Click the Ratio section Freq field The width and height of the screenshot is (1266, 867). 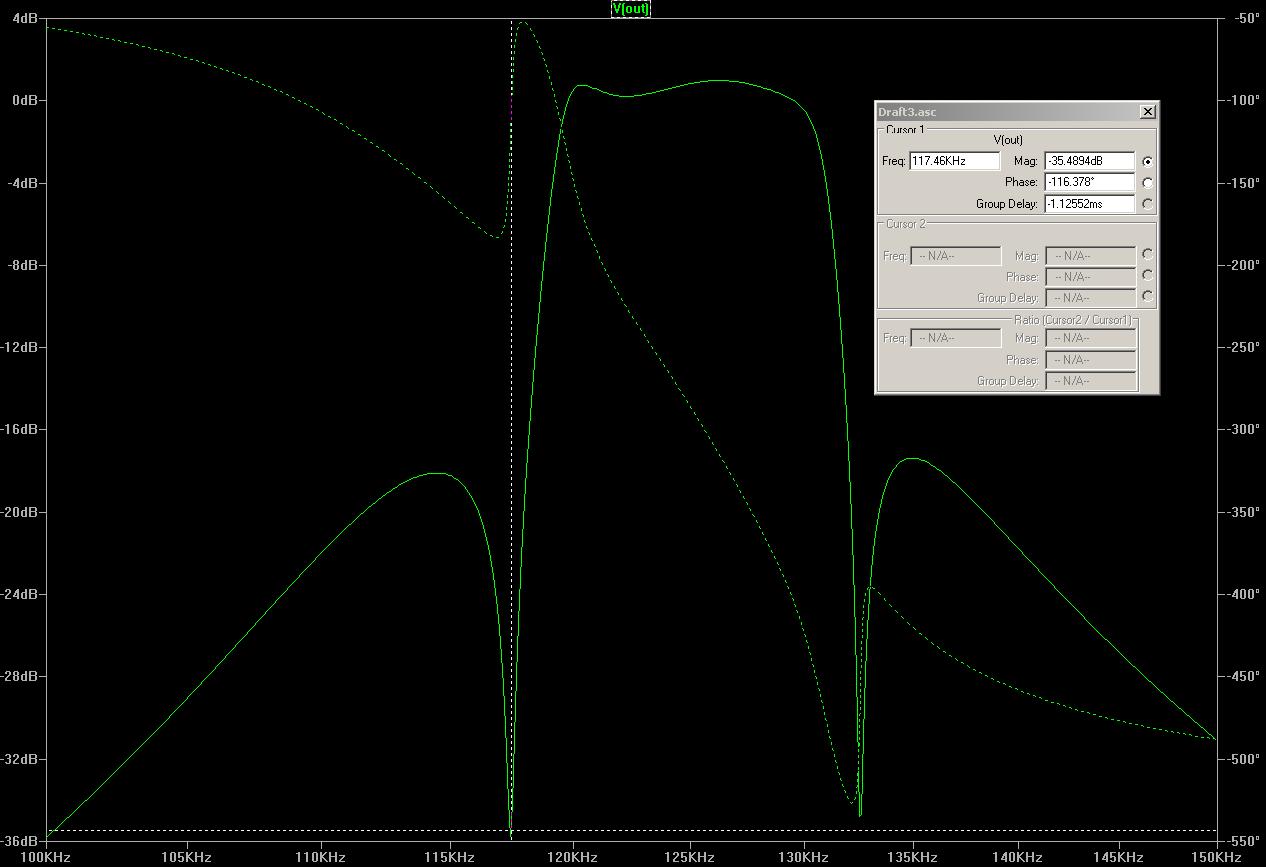coord(954,338)
